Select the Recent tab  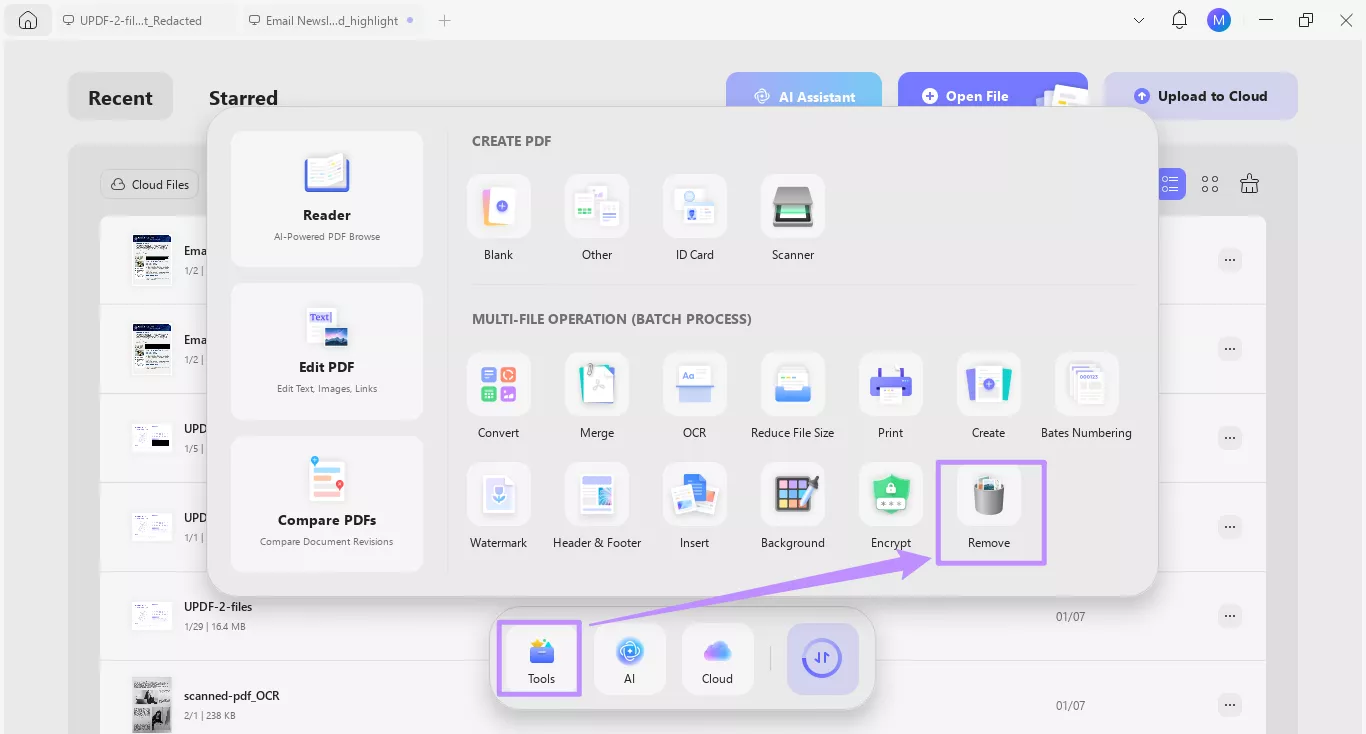click(121, 97)
